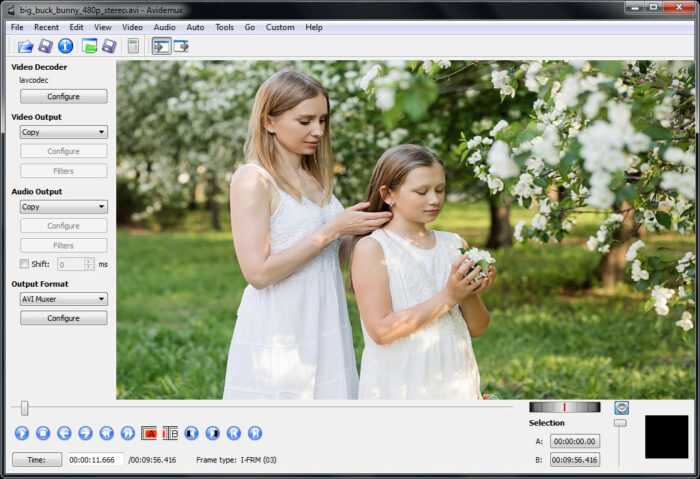
Task: Open the Video menu
Action: [x=132, y=27]
